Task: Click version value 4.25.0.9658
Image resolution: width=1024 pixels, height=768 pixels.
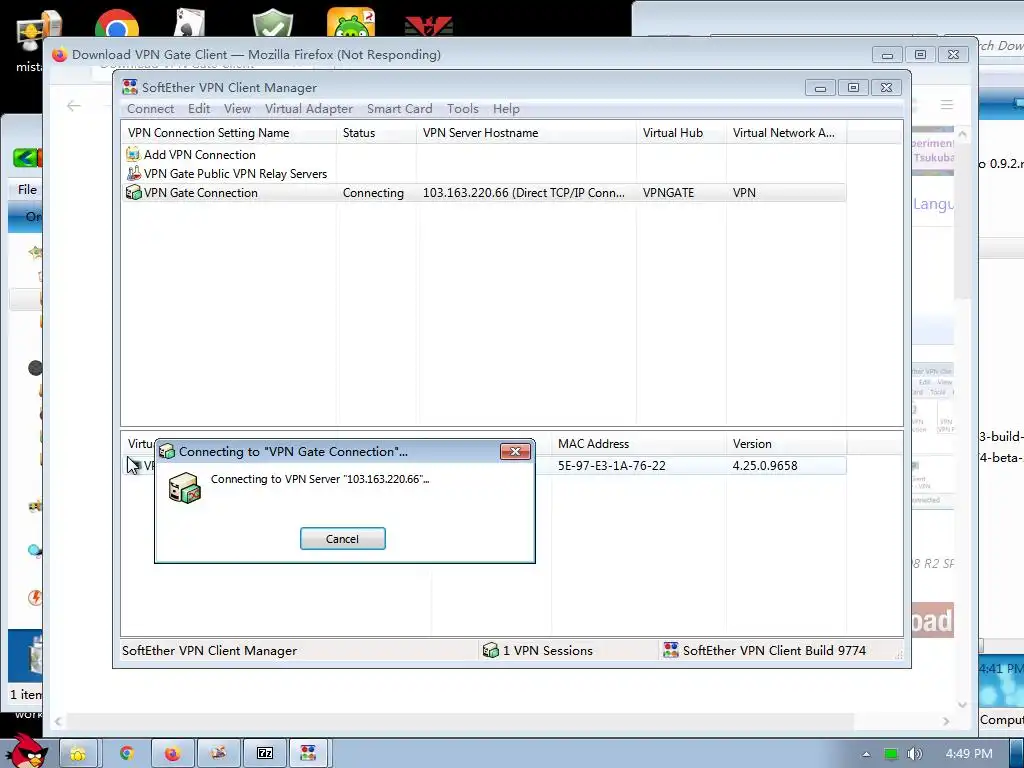Action: pyautogui.click(x=765, y=466)
